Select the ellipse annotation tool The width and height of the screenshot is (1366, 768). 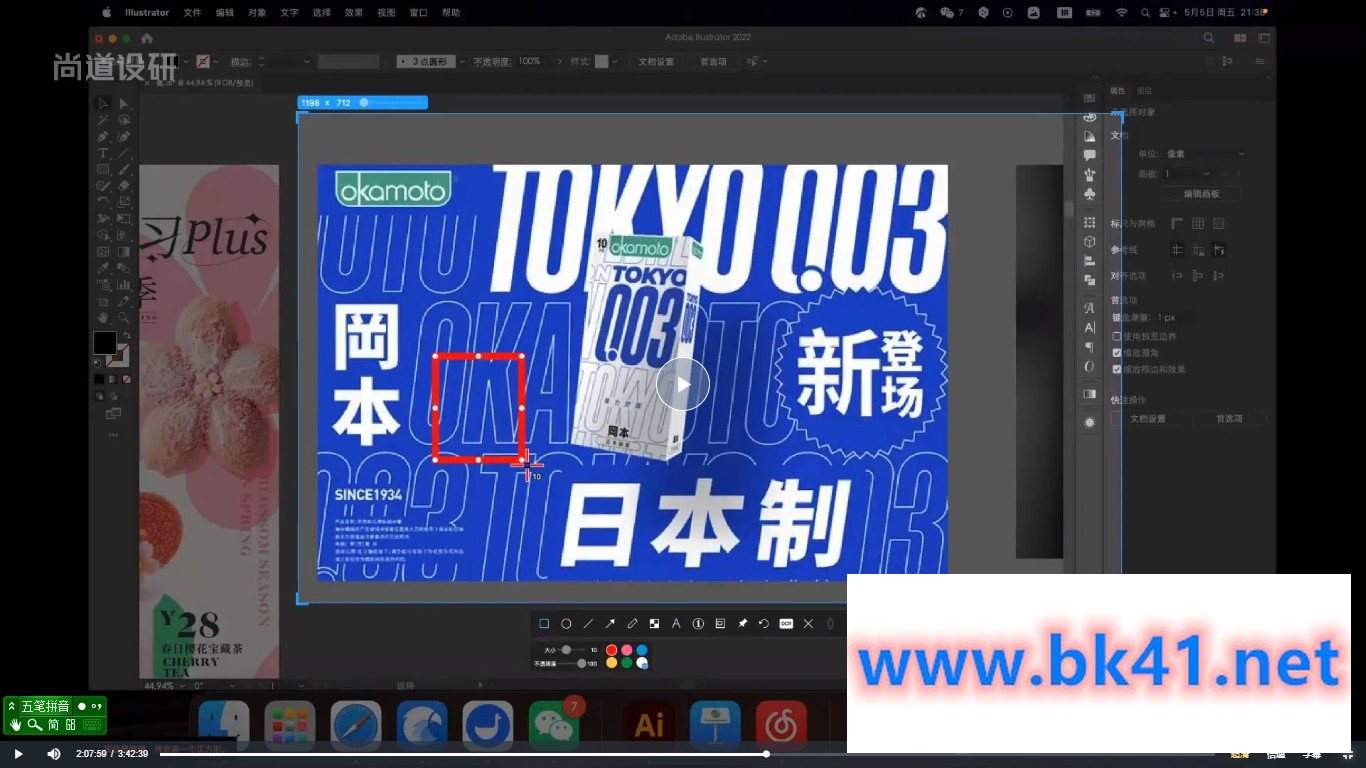coord(566,623)
